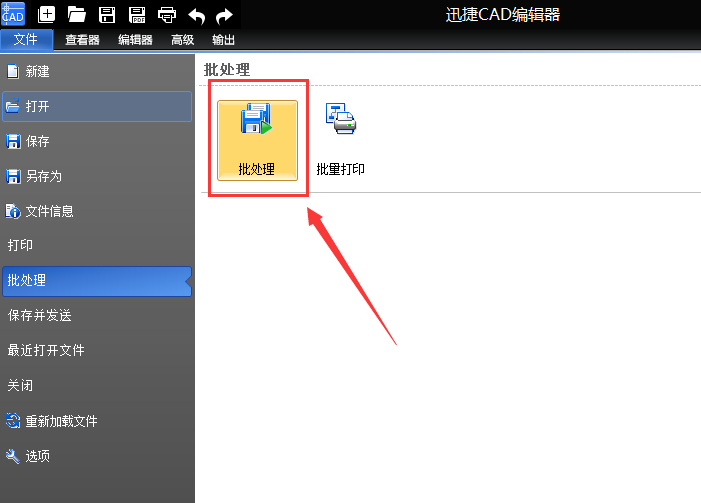Click the save as PDF toolbar icon
This screenshot has width=701, height=503.
[137, 14]
